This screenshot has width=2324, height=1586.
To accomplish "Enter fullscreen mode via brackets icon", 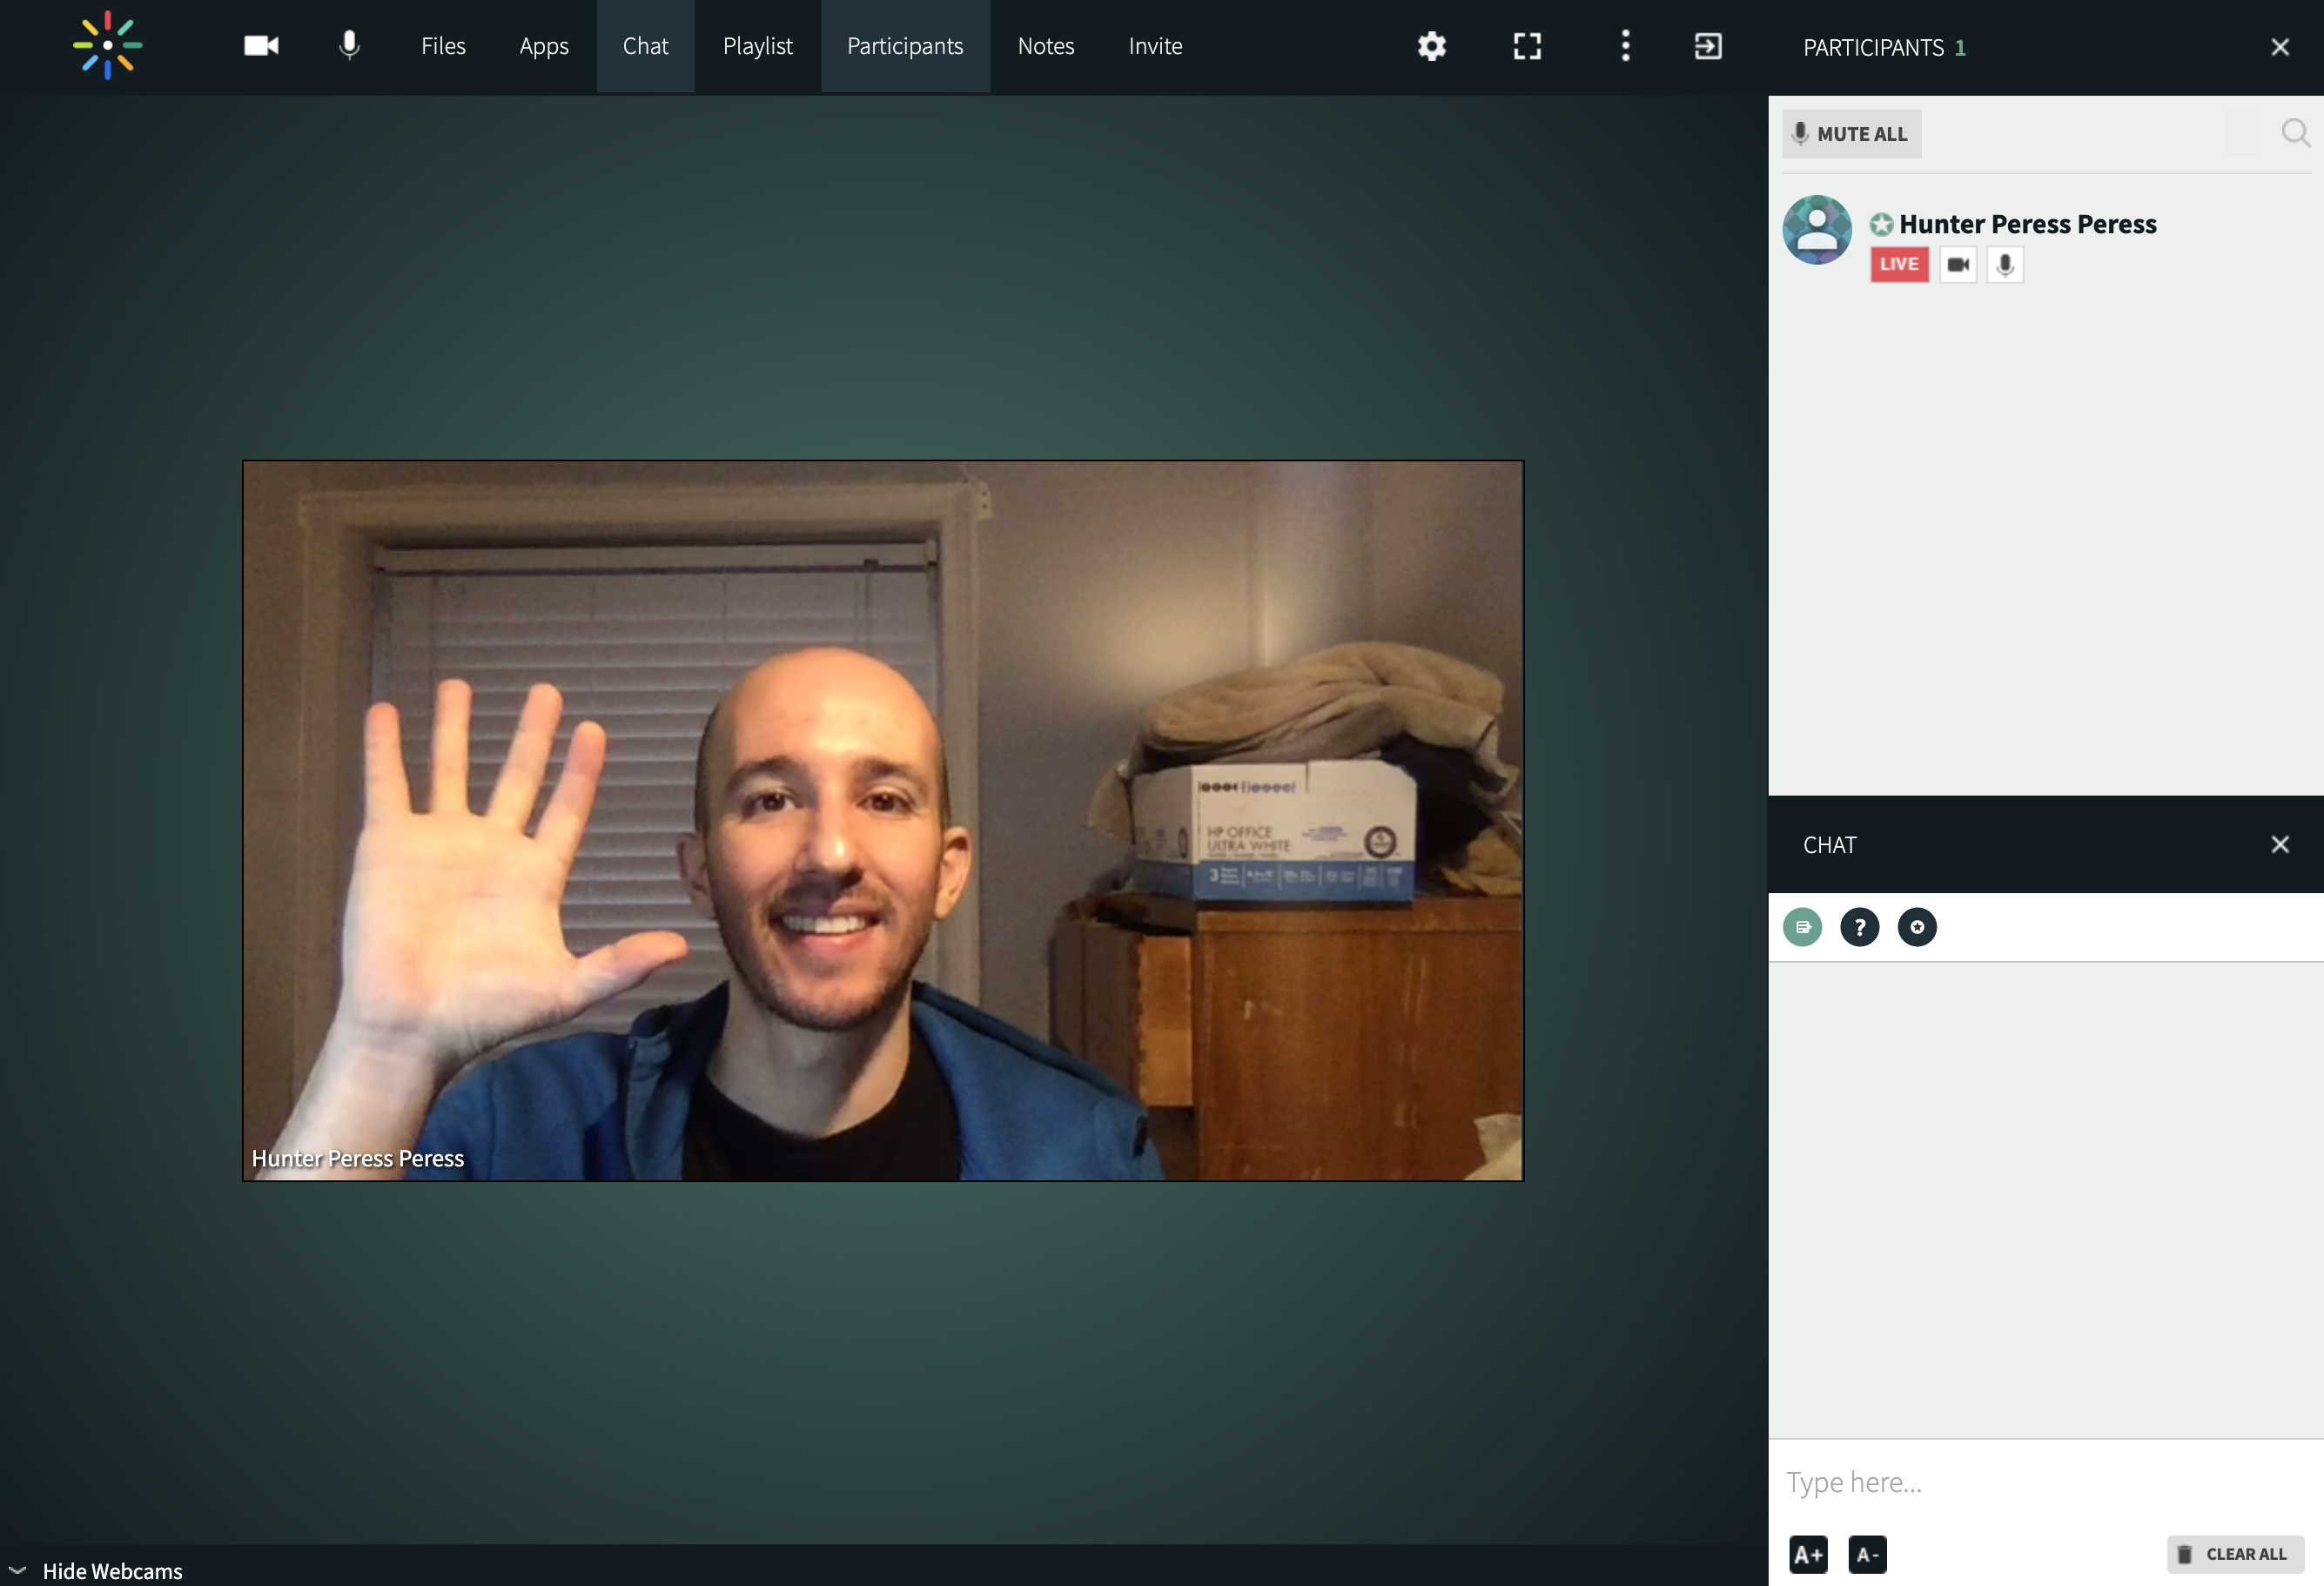I will pos(1526,46).
